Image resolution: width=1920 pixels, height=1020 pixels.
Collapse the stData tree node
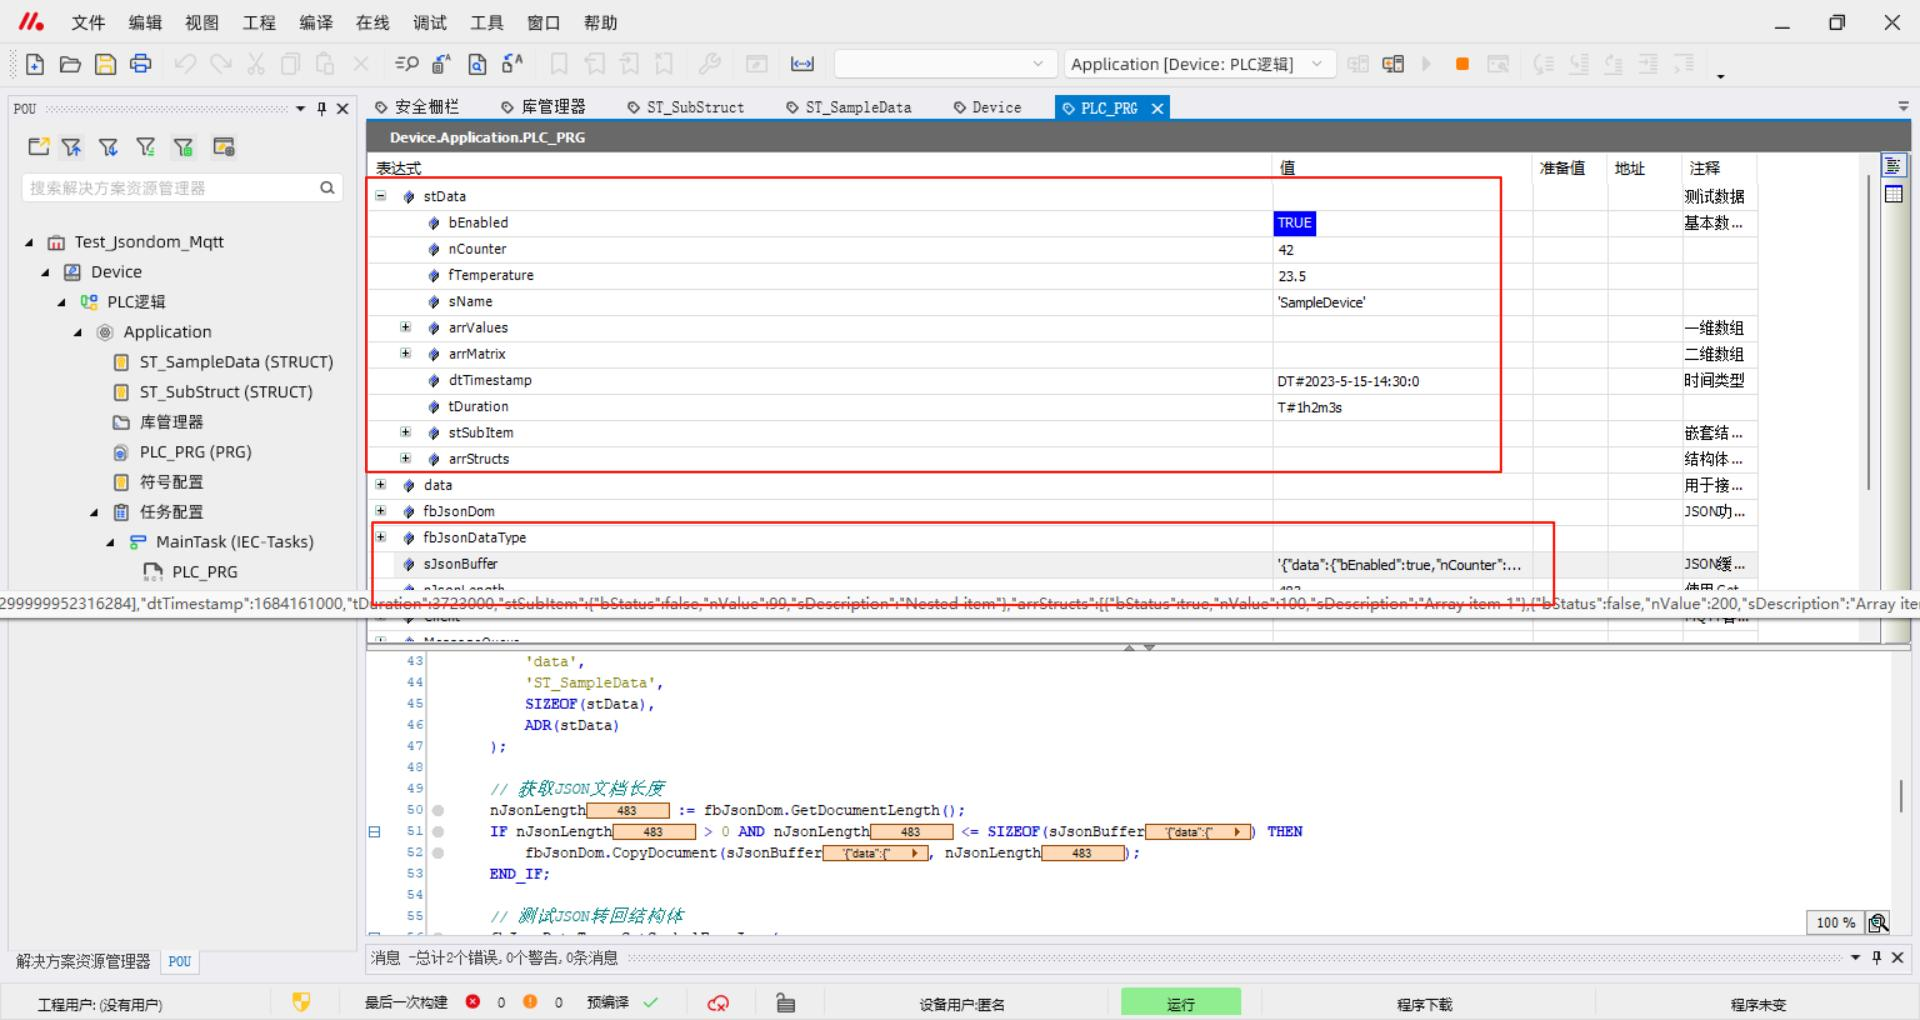381,196
